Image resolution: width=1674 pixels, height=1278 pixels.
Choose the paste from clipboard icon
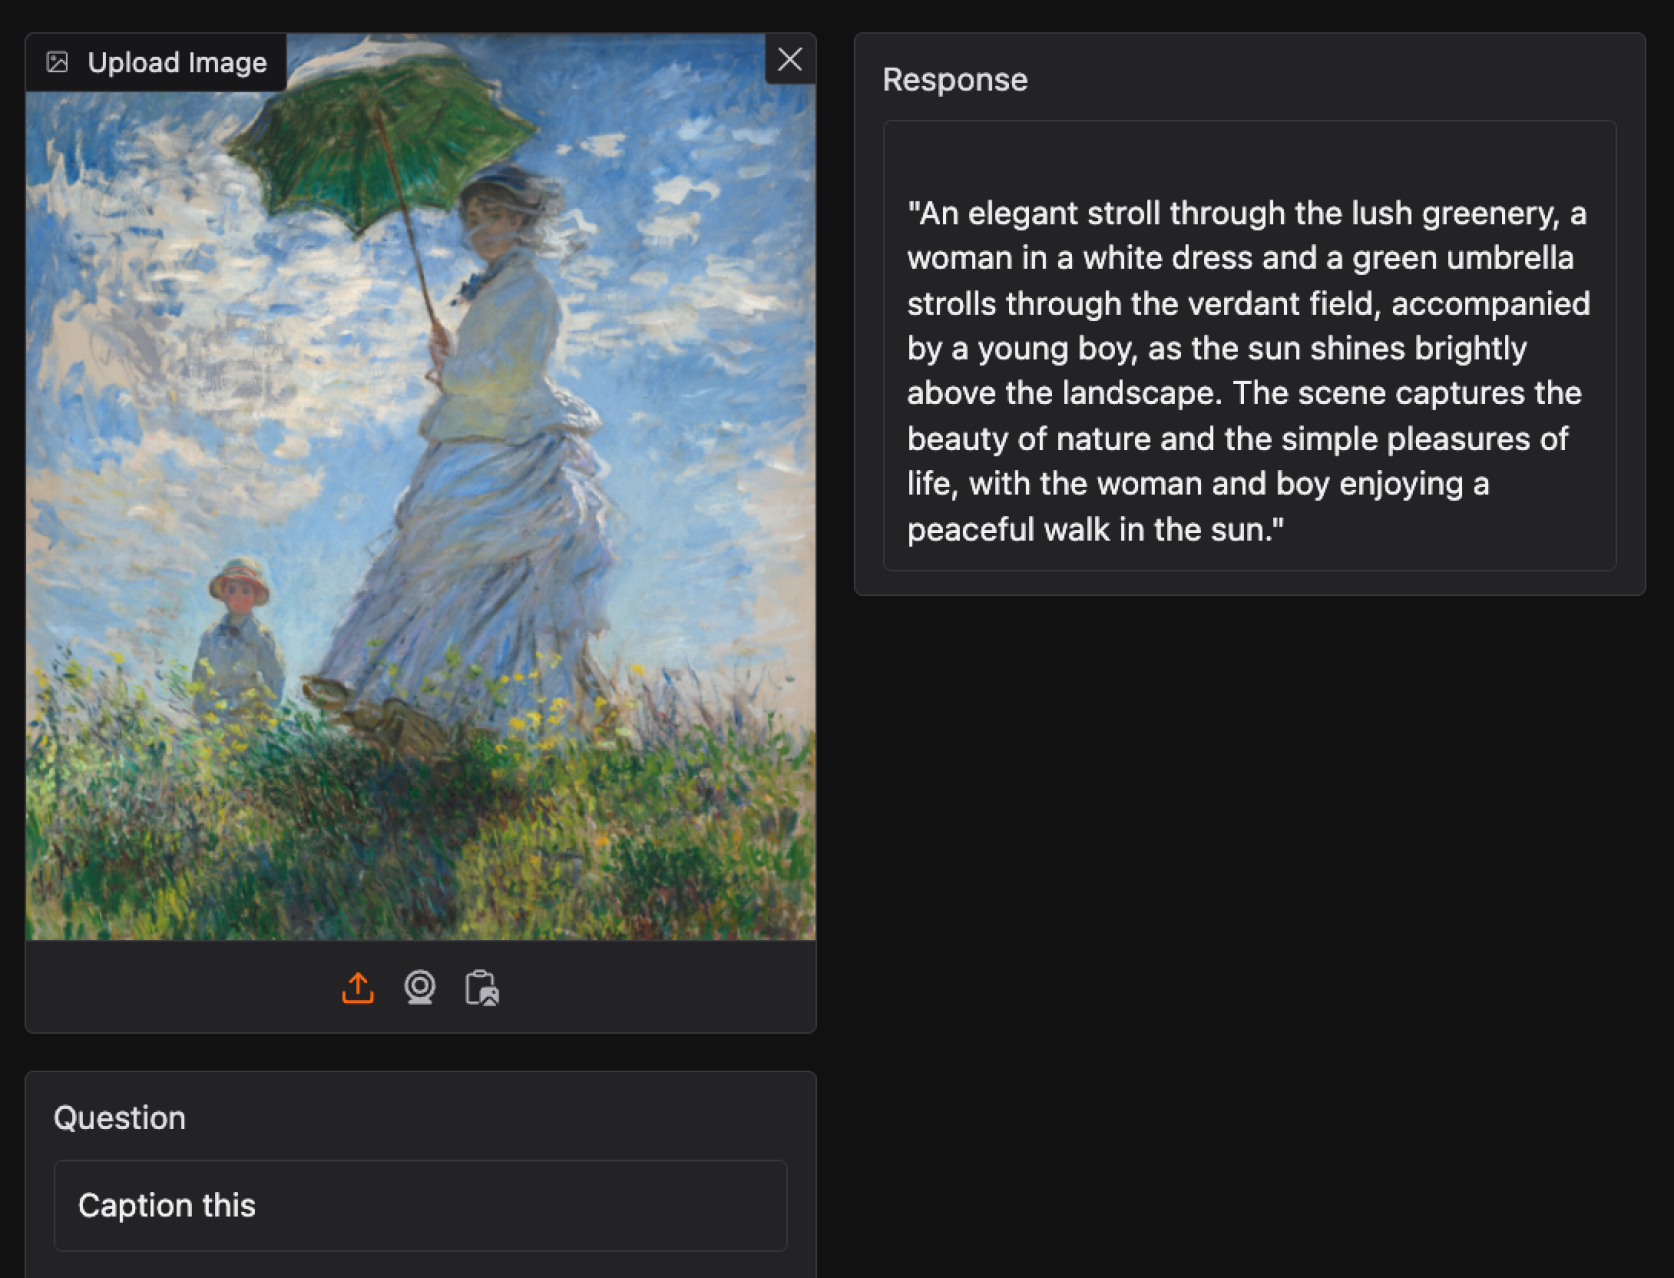click(482, 988)
